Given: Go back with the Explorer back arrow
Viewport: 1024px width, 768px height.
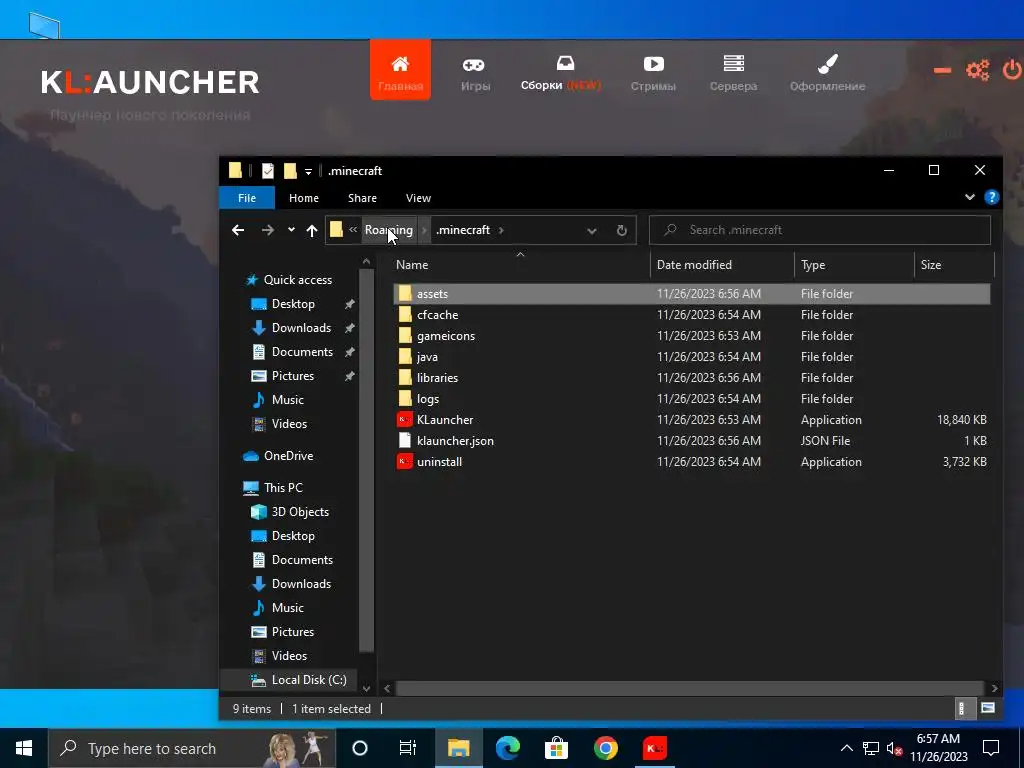Looking at the screenshot, I should click(238, 230).
